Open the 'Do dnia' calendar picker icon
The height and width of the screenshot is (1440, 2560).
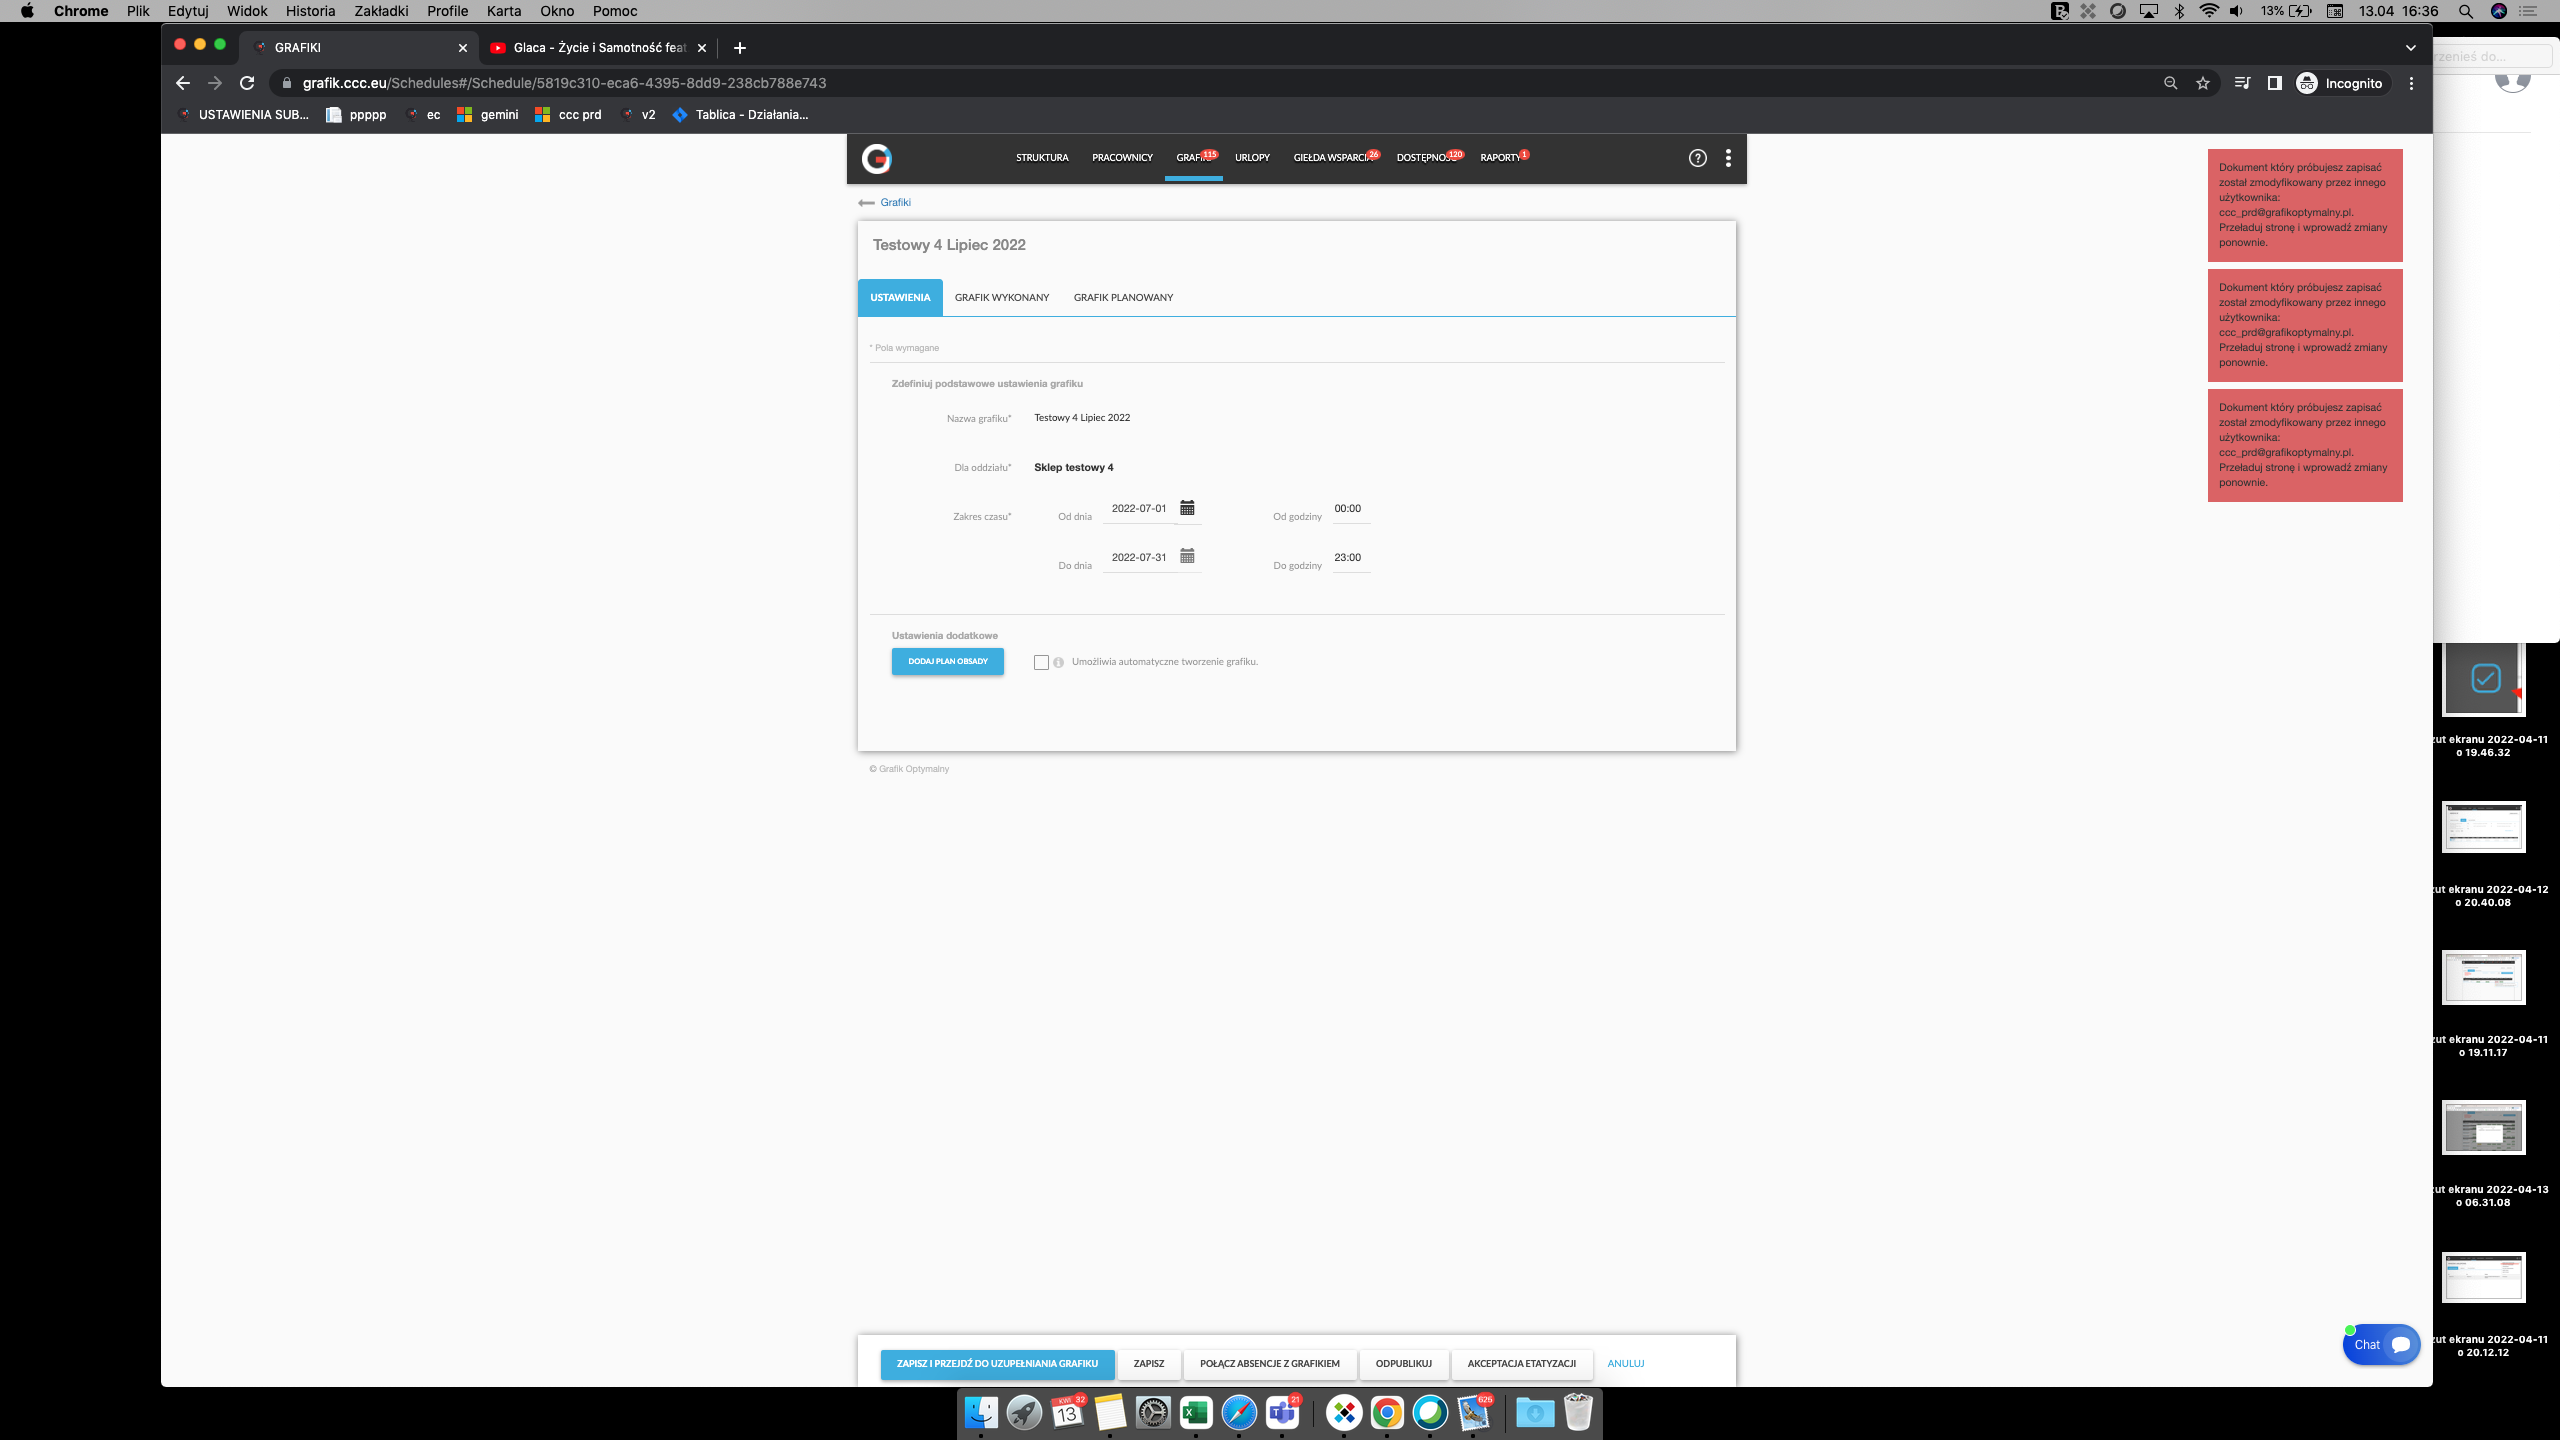(x=1187, y=556)
